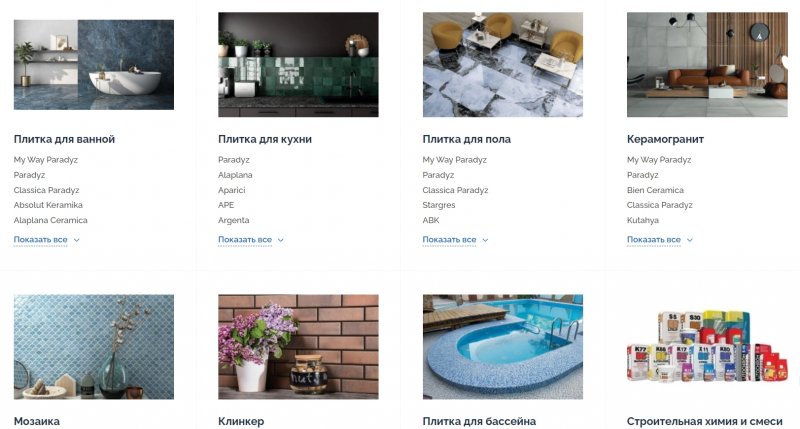
Task: Select the Aparici brand under kitchen tiles
Action: click(x=232, y=190)
